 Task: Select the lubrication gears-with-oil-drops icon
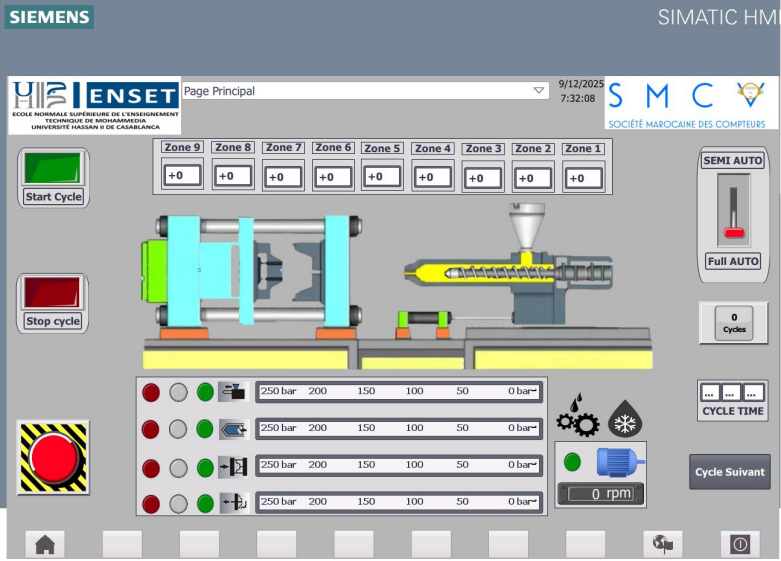[578, 417]
